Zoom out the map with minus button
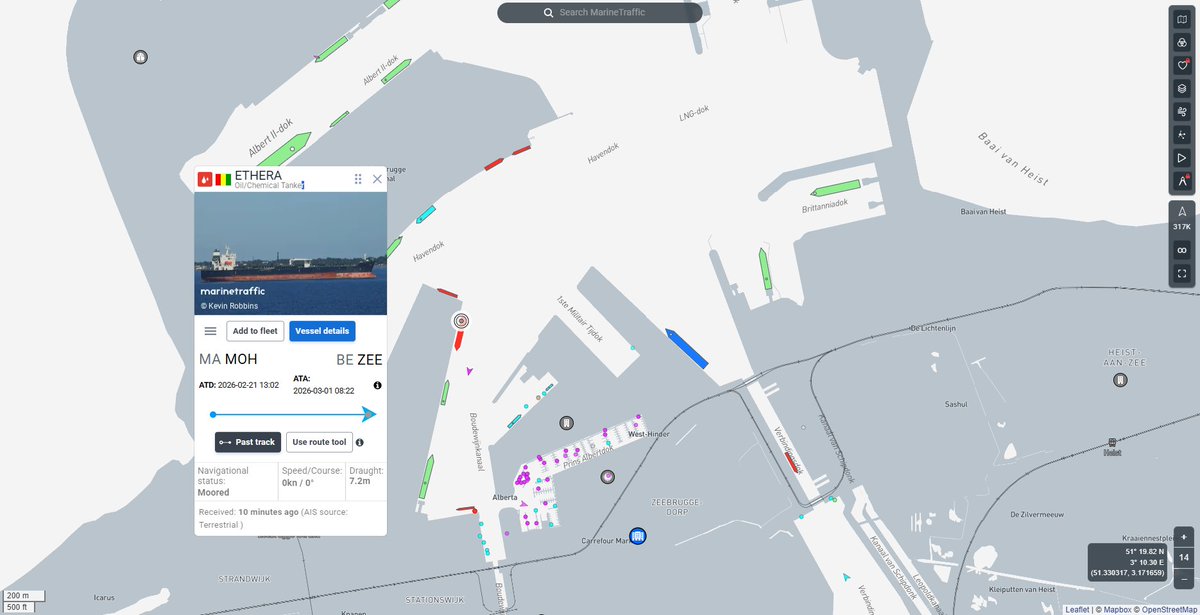Screen dimensions: 1200x615 pyautogui.click(x=1183, y=578)
